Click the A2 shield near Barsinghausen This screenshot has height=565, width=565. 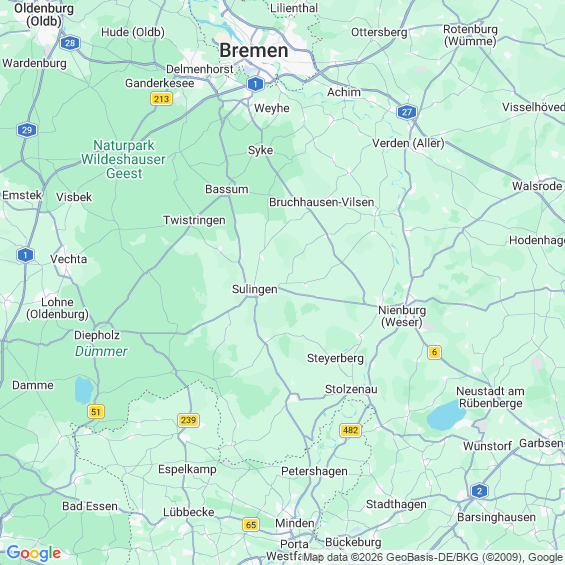[479, 491]
